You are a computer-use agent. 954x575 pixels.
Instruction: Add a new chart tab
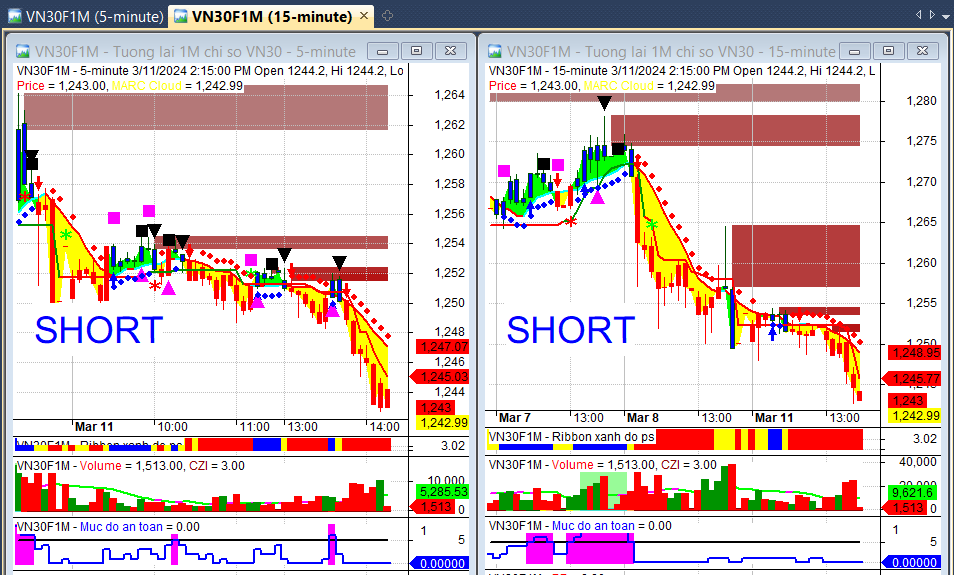click(387, 16)
